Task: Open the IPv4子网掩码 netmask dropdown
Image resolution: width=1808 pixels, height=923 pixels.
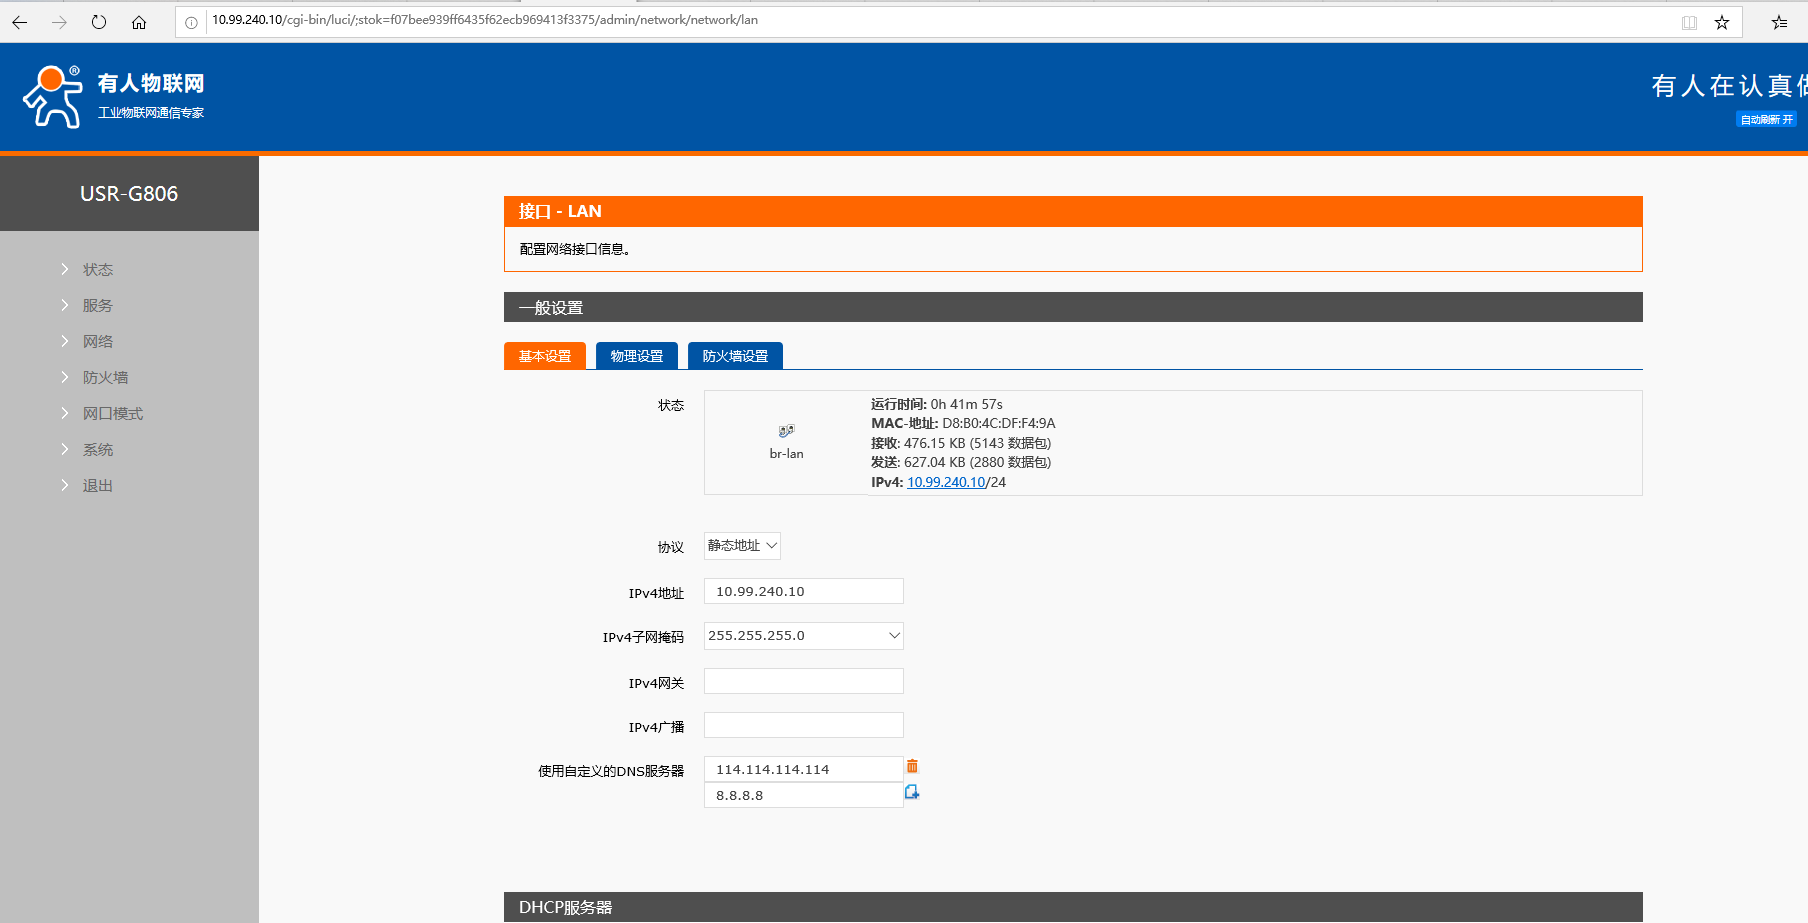Action: 803,636
